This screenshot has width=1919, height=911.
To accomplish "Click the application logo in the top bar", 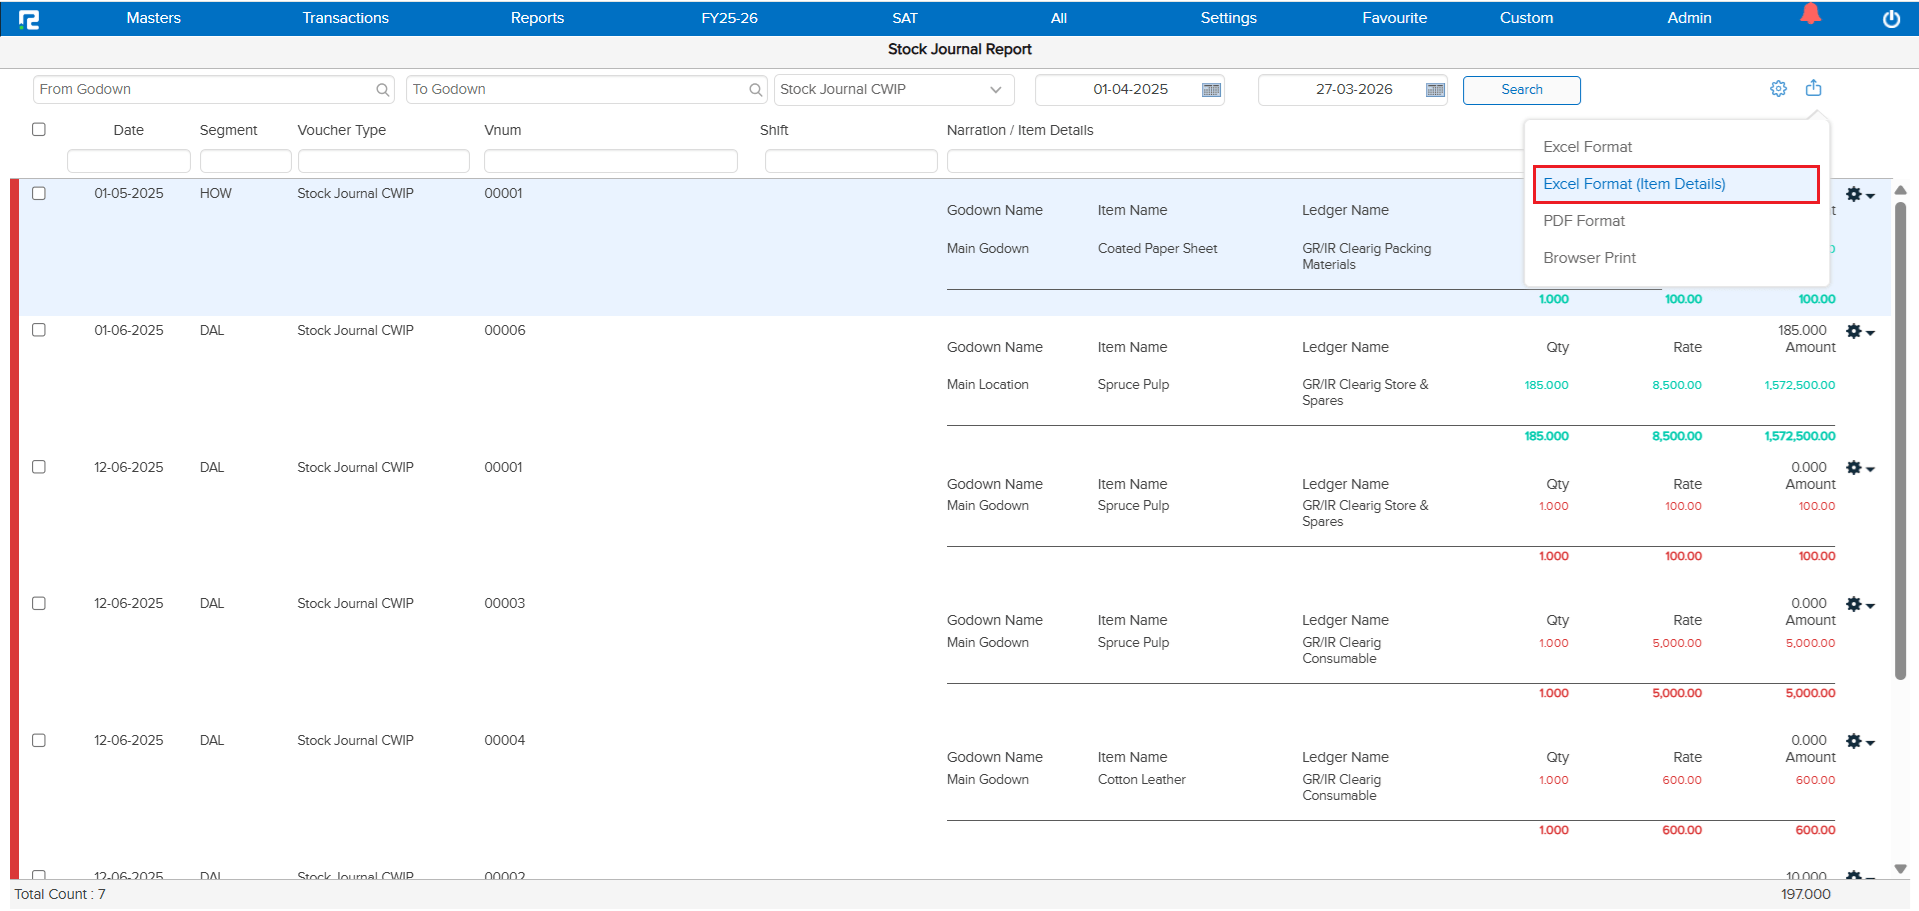I will [30, 18].
